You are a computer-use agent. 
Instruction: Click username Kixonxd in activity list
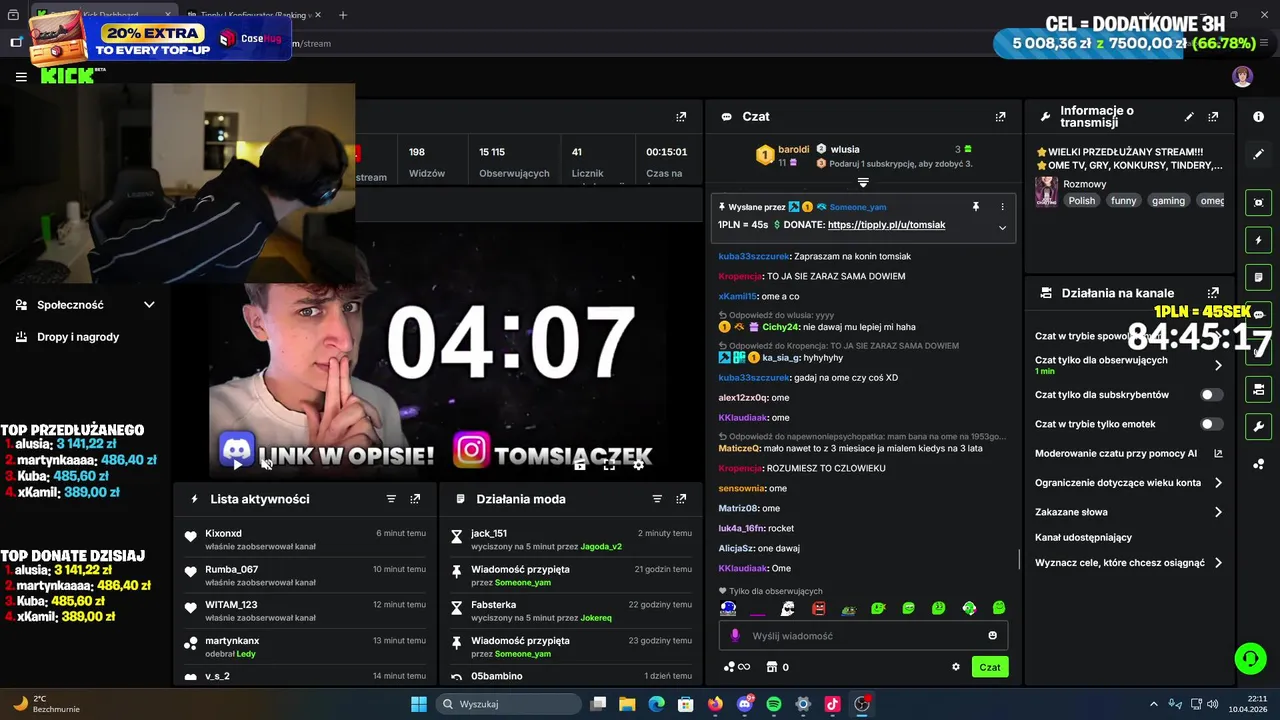click(x=223, y=534)
